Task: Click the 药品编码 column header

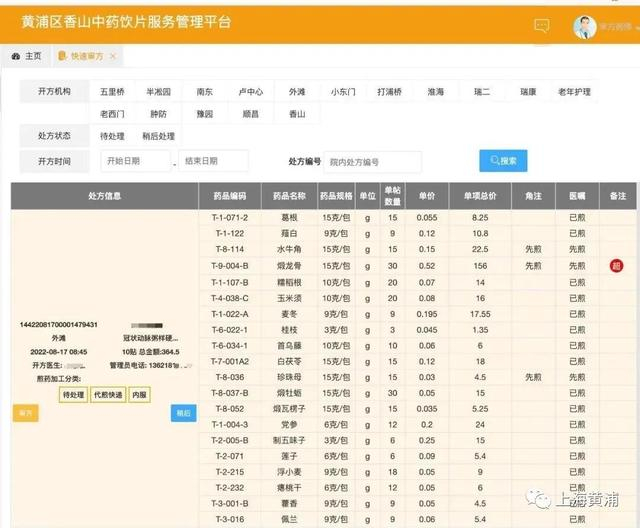Action: tap(230, 196)
